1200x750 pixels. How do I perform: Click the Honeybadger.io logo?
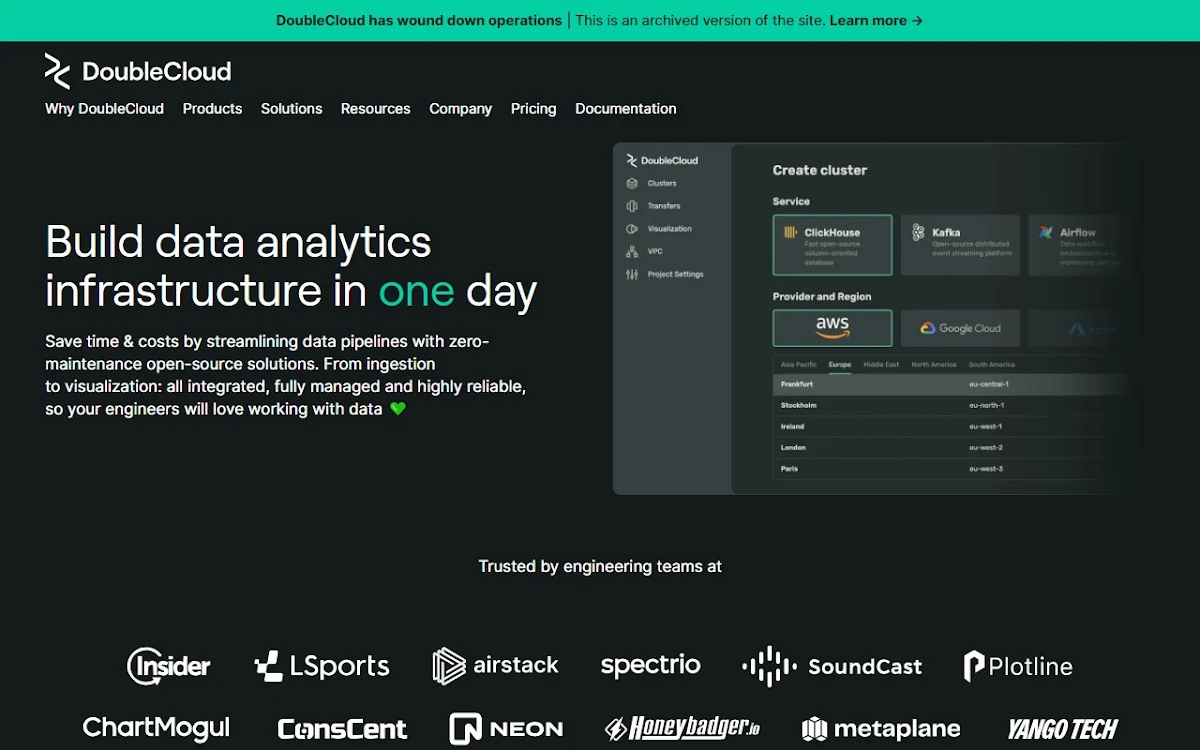[x=683, y=728]
